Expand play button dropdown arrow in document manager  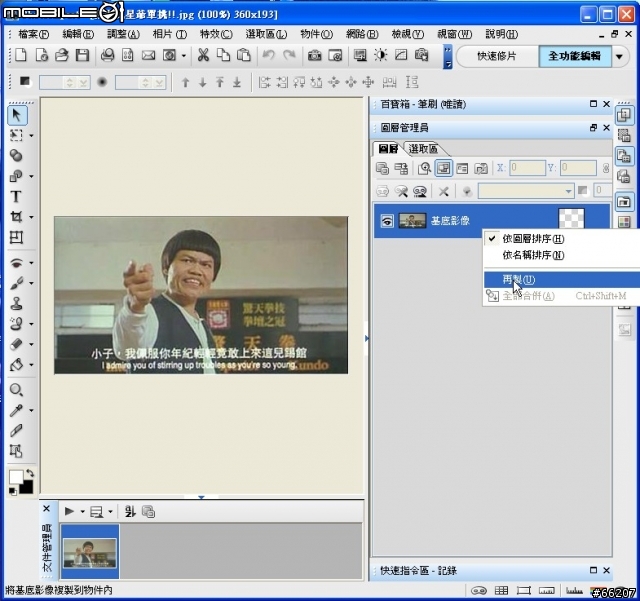82,512
